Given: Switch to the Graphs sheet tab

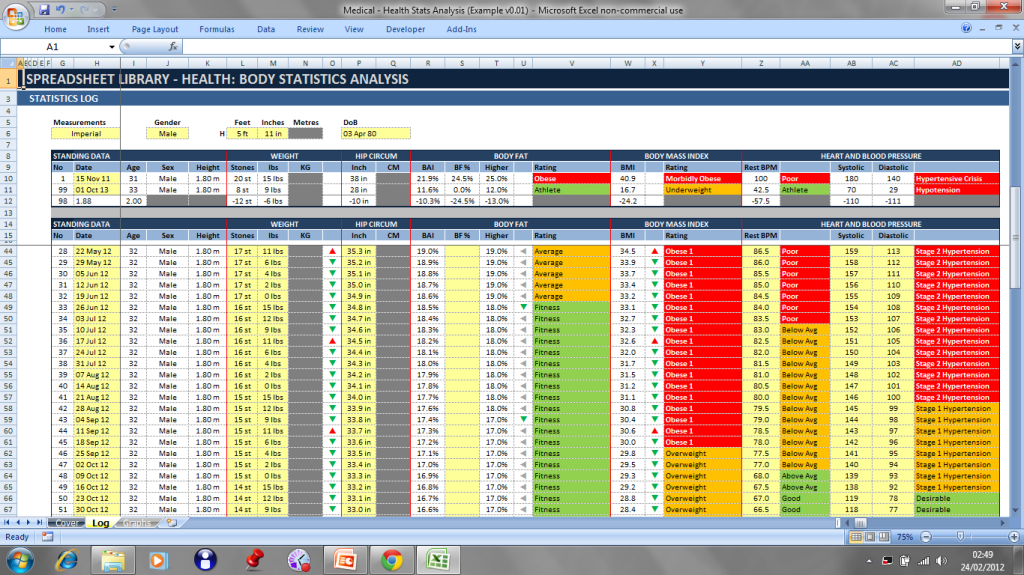Looking at the screenshot, I should coord(138,522).
